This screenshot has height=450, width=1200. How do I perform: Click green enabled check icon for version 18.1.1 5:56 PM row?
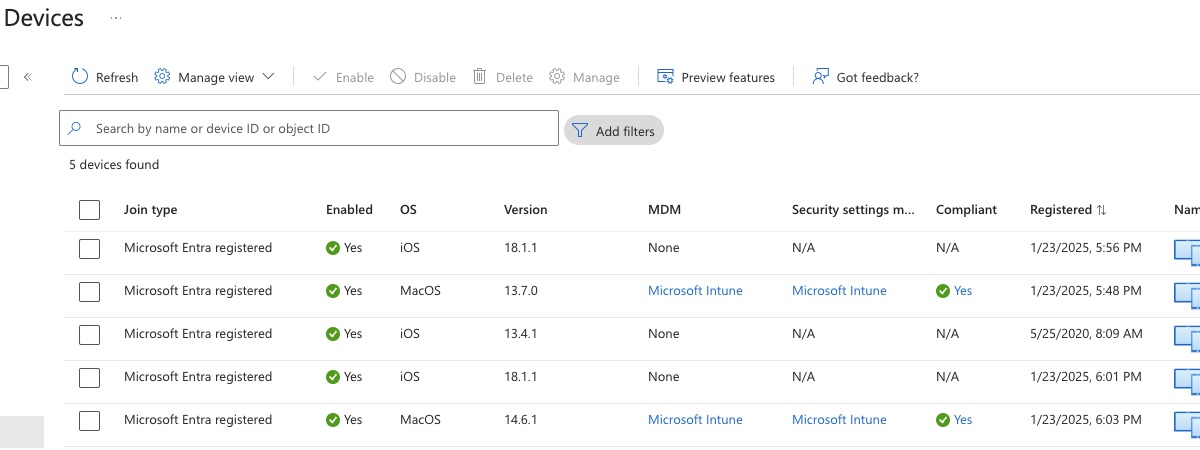[x=333, y=248]
